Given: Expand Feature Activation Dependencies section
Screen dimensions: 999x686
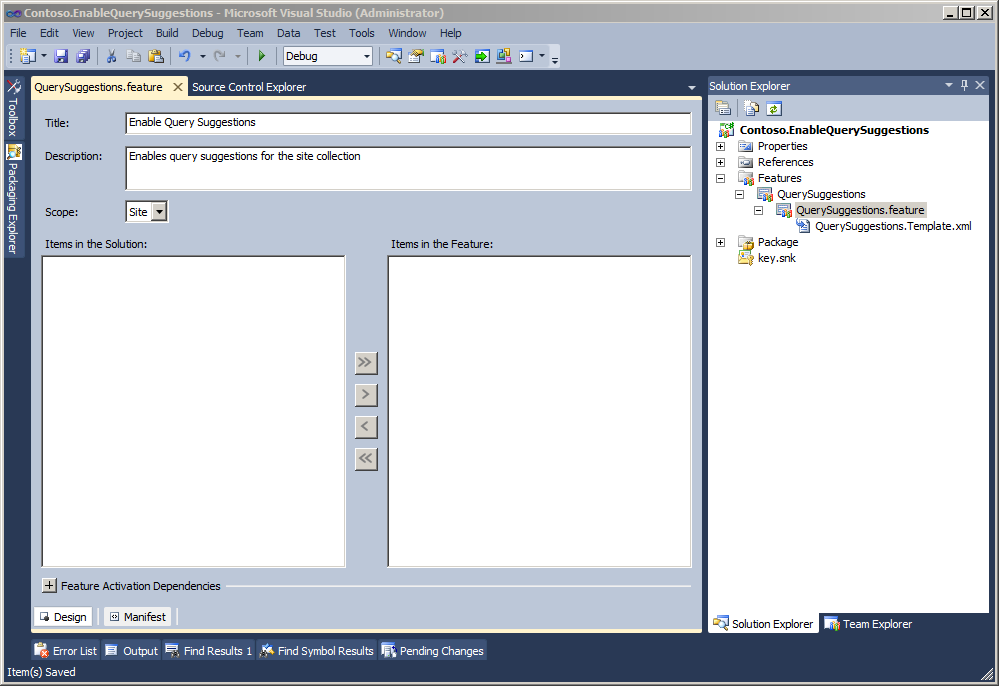Looking at the screenshot, I should tap(49, 585).
